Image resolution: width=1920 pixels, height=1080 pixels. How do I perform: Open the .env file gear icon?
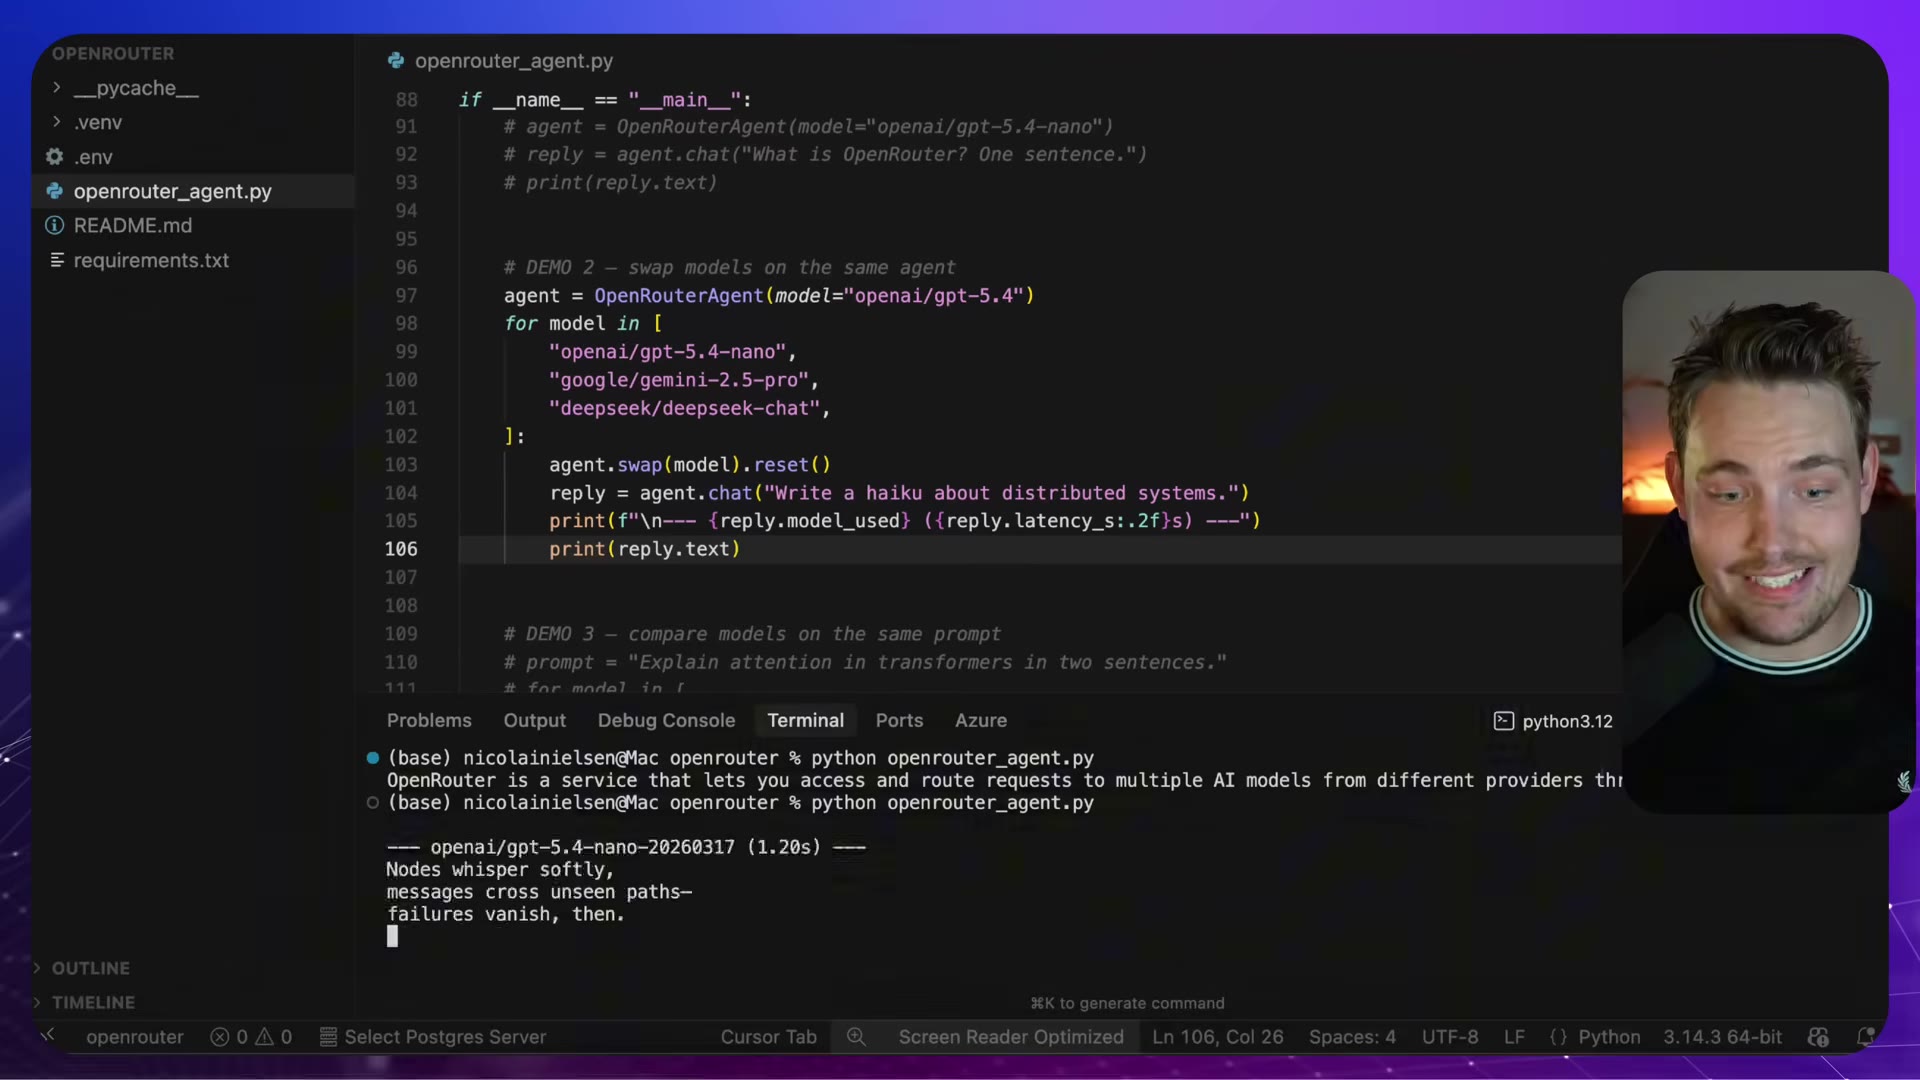[55, 157]
